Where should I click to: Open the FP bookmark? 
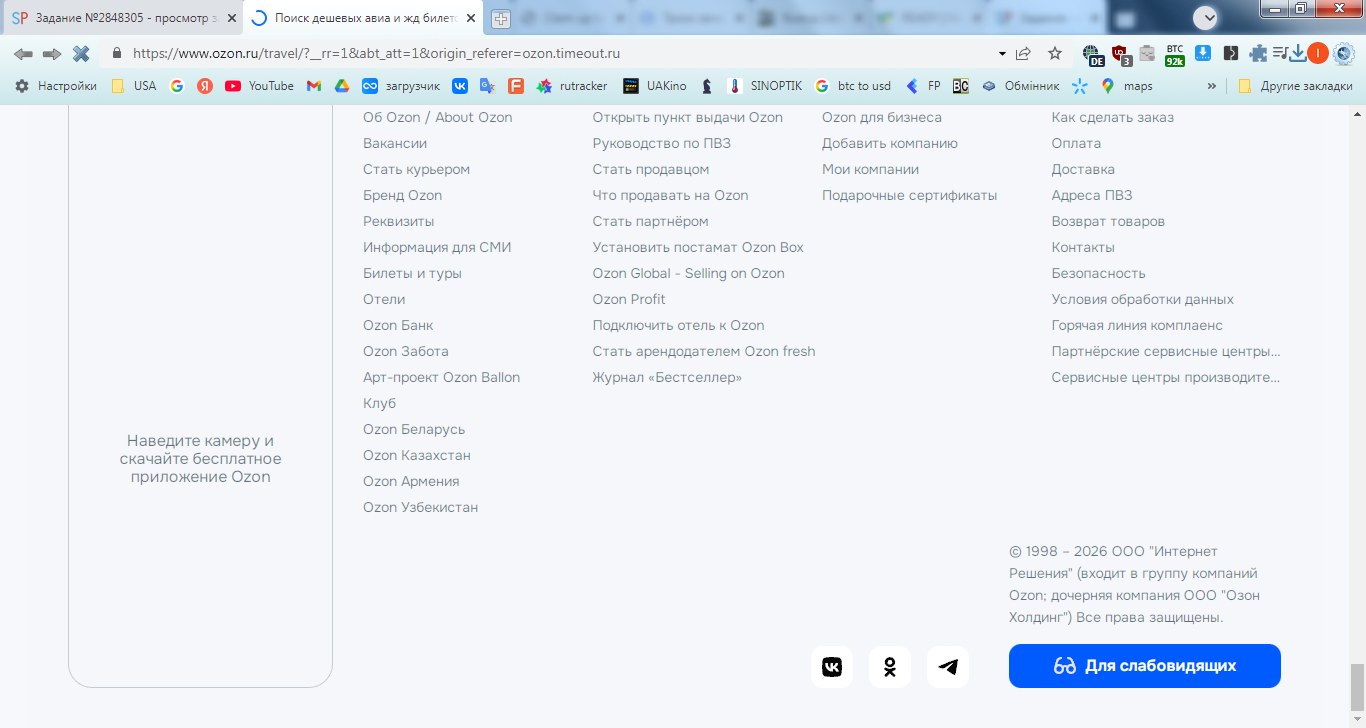[x=923, y=86]
